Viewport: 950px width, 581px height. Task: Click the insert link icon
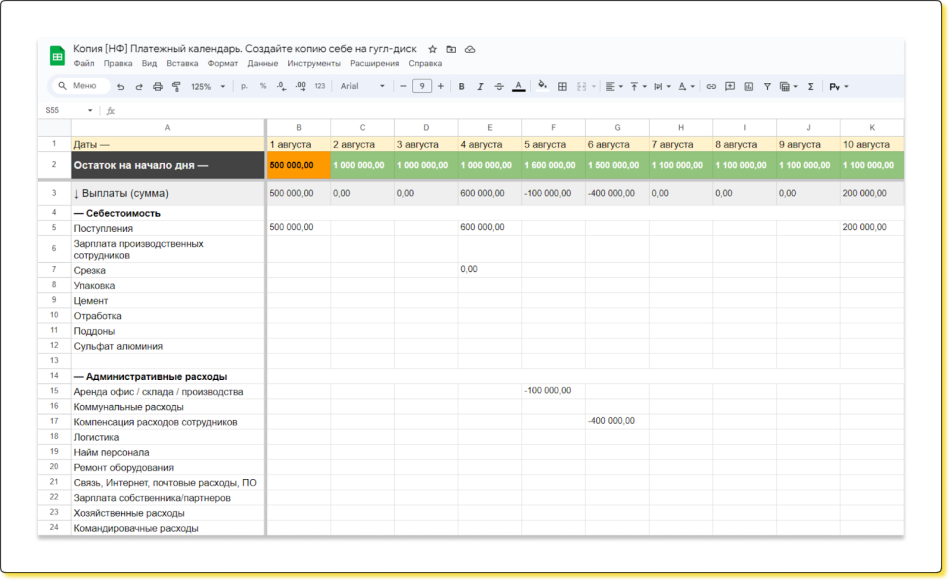[711, 87]
